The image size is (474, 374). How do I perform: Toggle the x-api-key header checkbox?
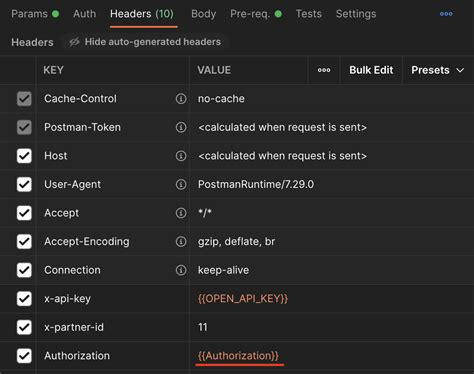click(x=24, y=299)
